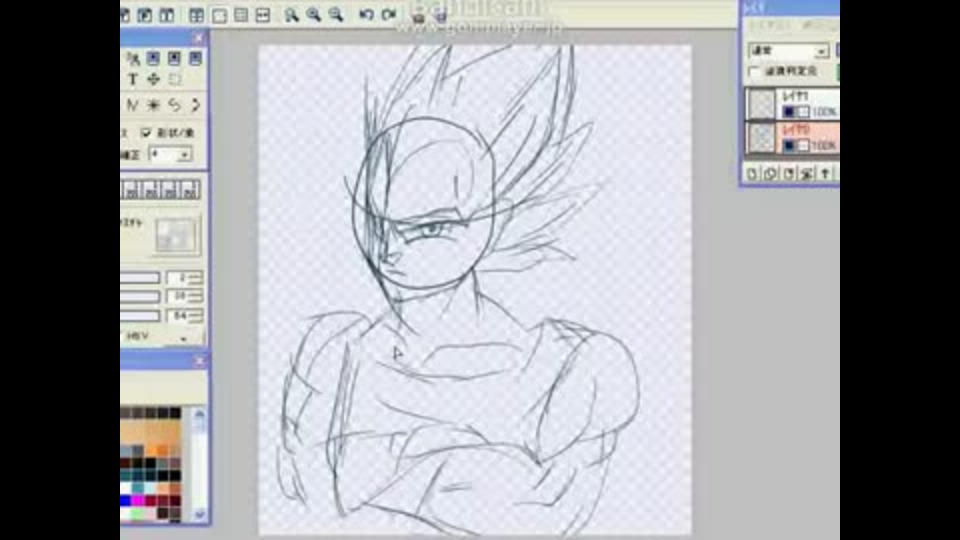The height and width of the screenshot is (540, 960).
Task: Select the second brush size preset button
Action: tap(151, 190)
